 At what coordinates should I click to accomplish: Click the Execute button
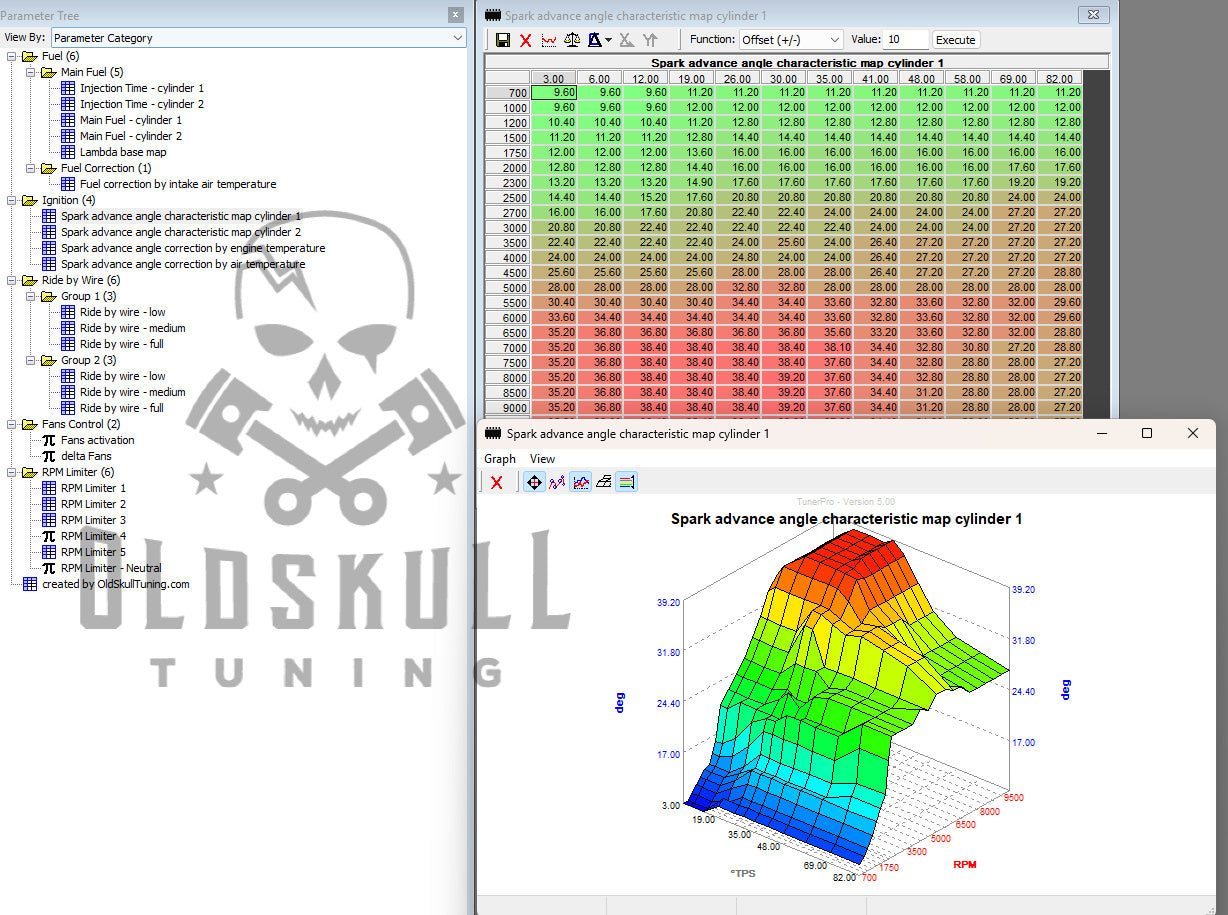pos(955,40)
